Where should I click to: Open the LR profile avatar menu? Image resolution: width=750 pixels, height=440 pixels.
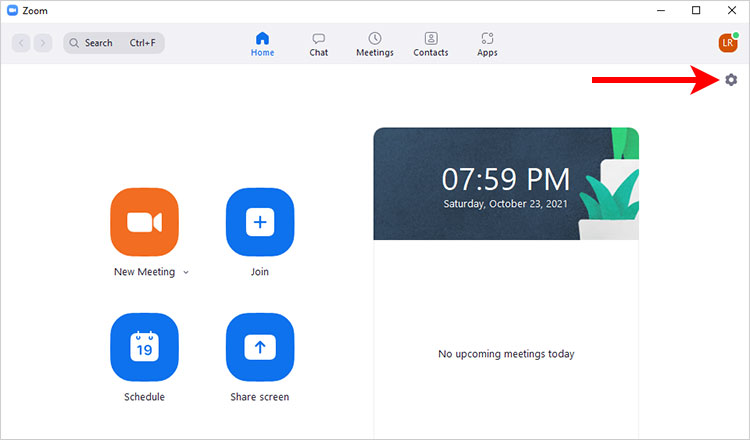pos(728,43)
